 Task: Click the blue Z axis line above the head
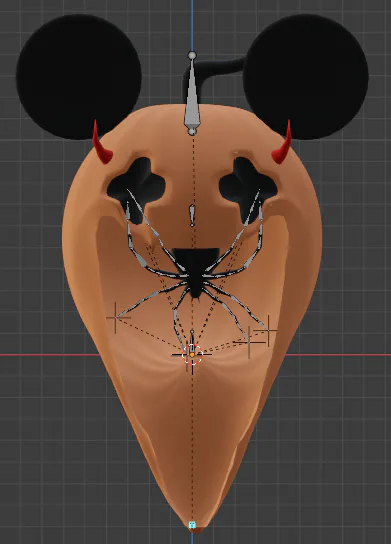coord(192,25)
